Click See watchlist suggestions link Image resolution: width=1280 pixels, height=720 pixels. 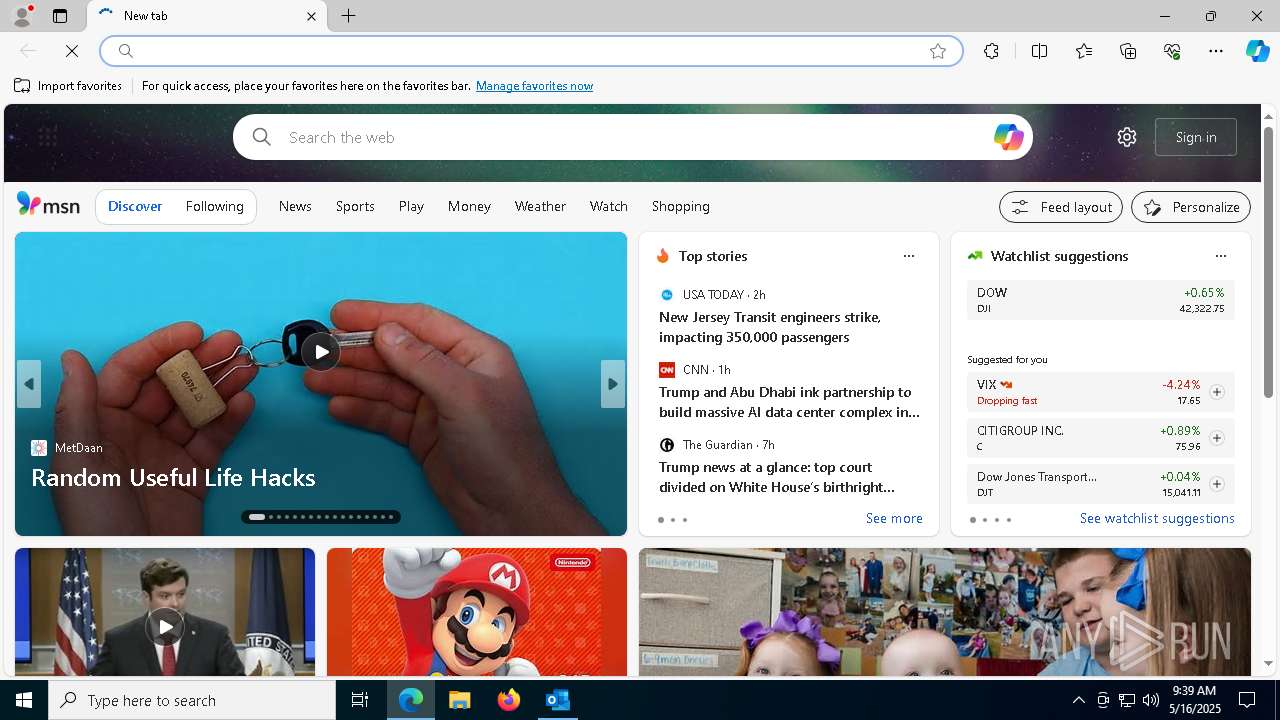click(x=1157, y=518)
